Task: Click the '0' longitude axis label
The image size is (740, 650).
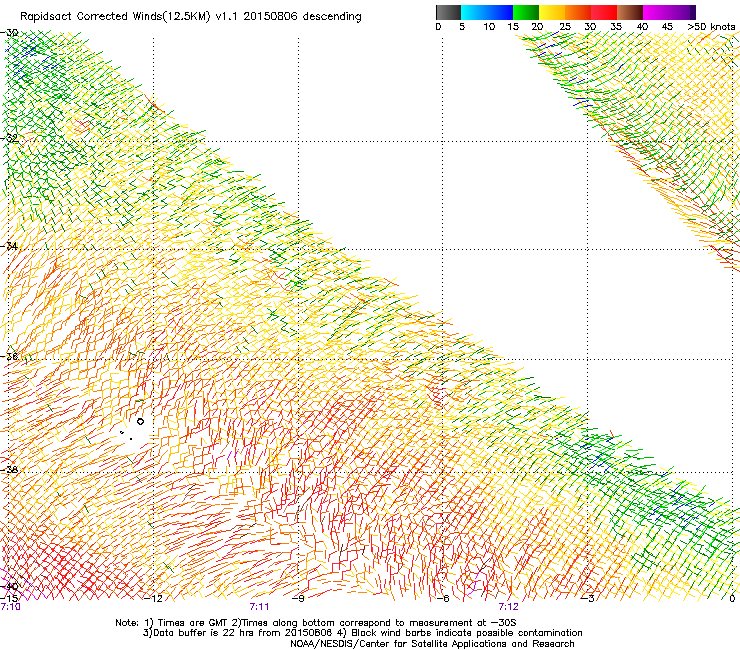Action: tap(732, 599)
